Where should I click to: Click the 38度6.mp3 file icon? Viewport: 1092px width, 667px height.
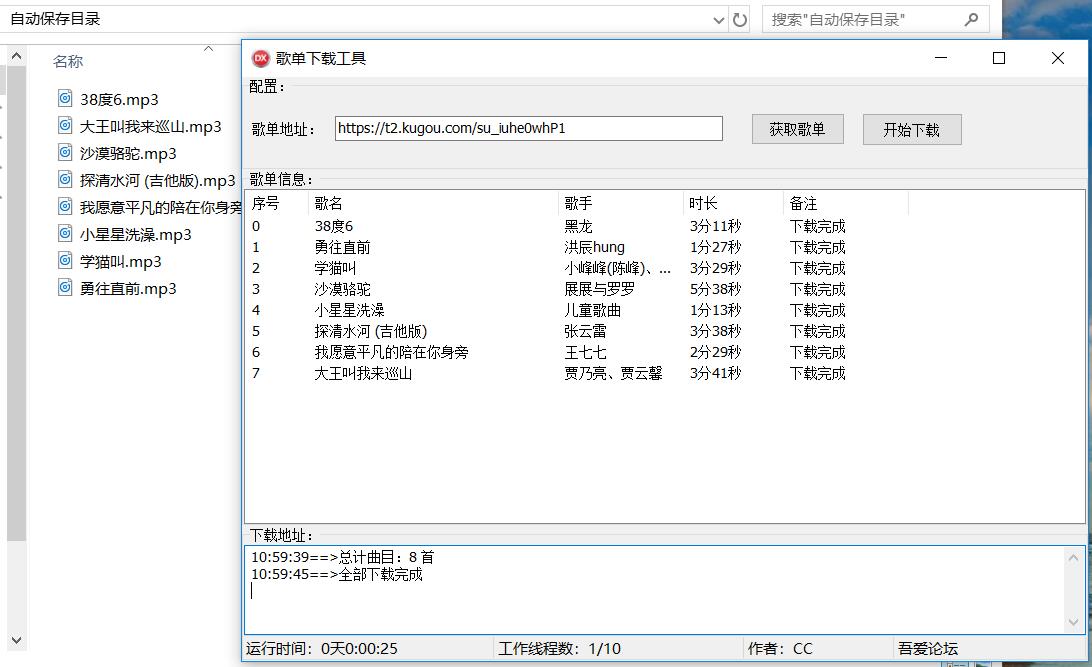coord(62,99)
